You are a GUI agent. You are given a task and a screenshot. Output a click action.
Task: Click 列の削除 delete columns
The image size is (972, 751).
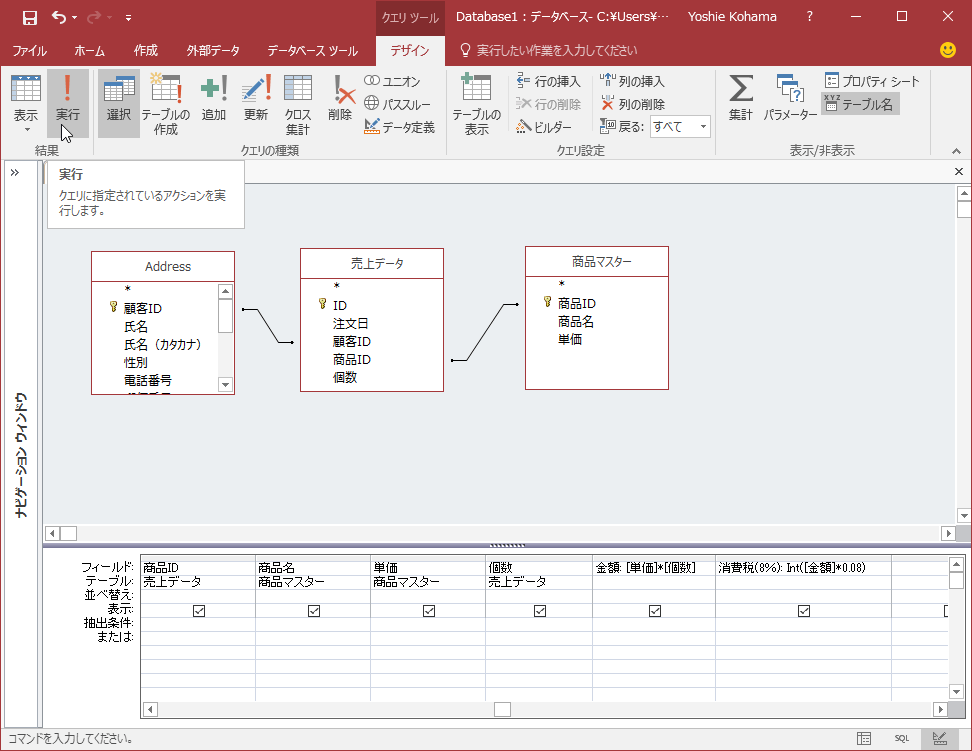(632, 104)
